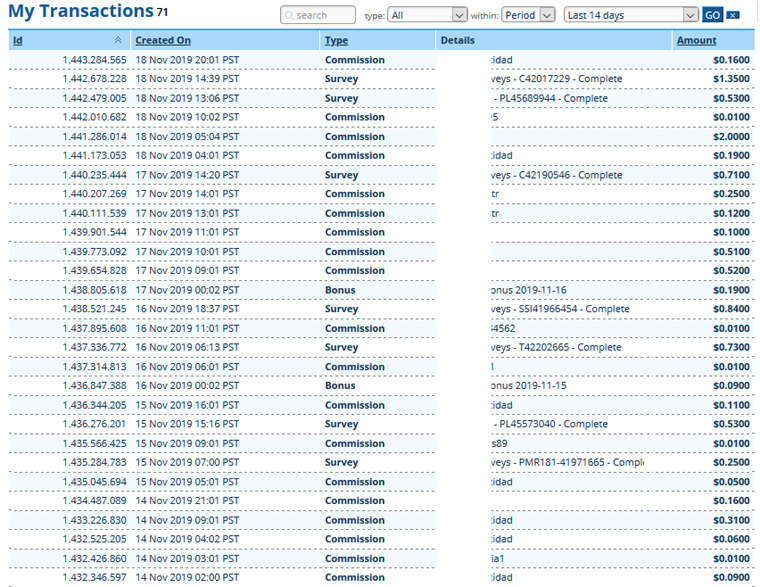This screenshot has width=760, height=587.
Task: Open the within Period dropdown
Action: 532,16
